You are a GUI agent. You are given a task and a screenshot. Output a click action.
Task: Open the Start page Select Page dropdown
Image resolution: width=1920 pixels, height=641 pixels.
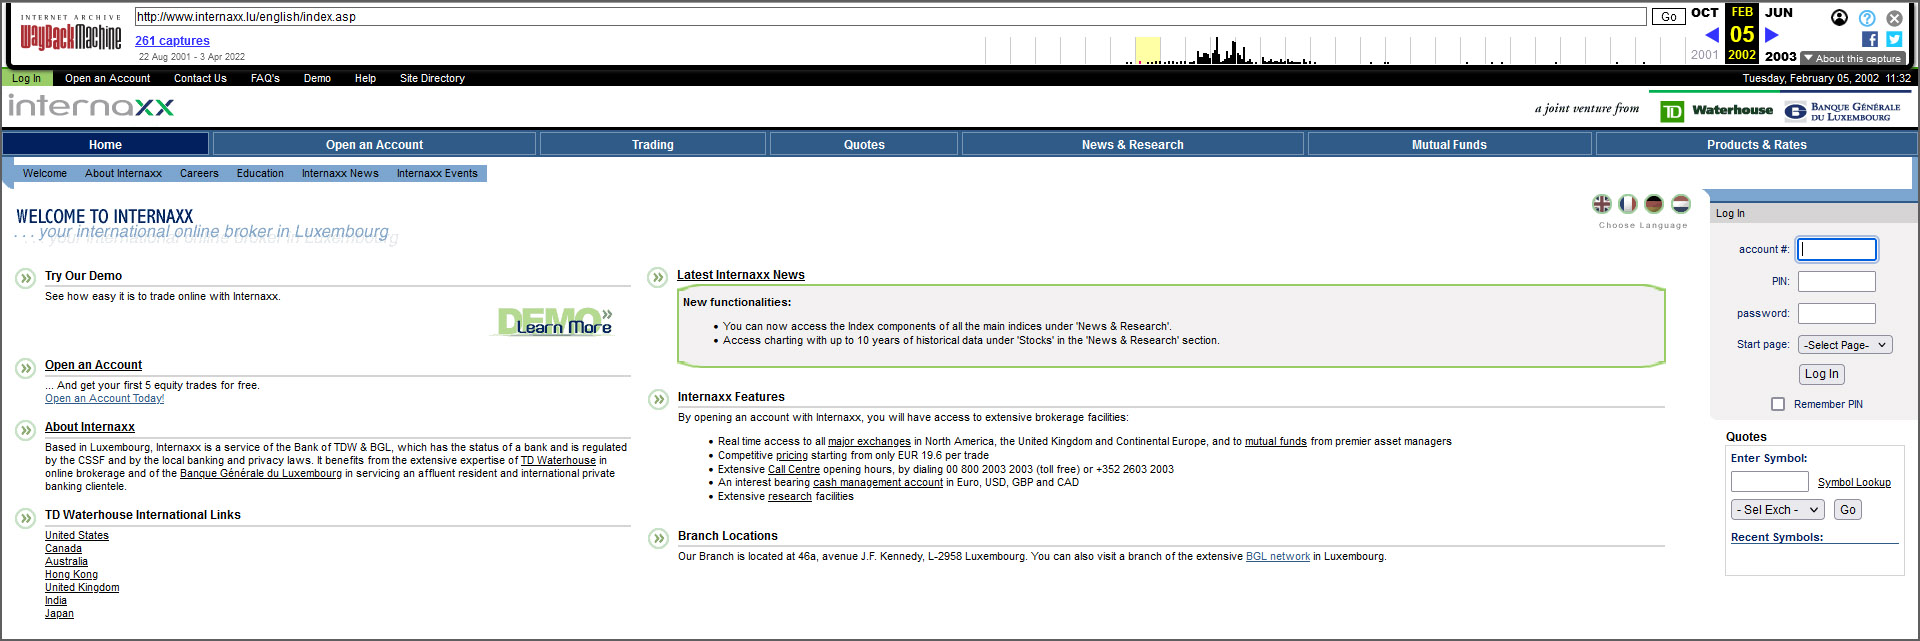[x=1845, y=345]
